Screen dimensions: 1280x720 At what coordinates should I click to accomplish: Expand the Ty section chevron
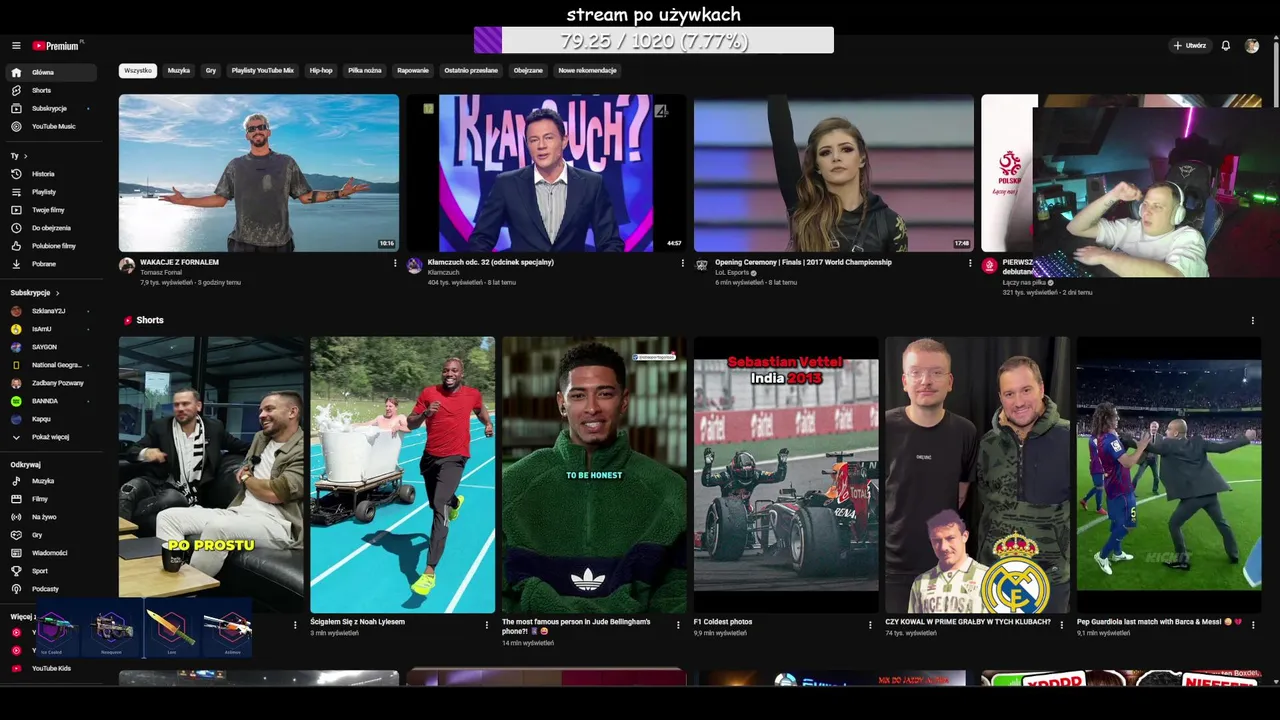(25, 156)
